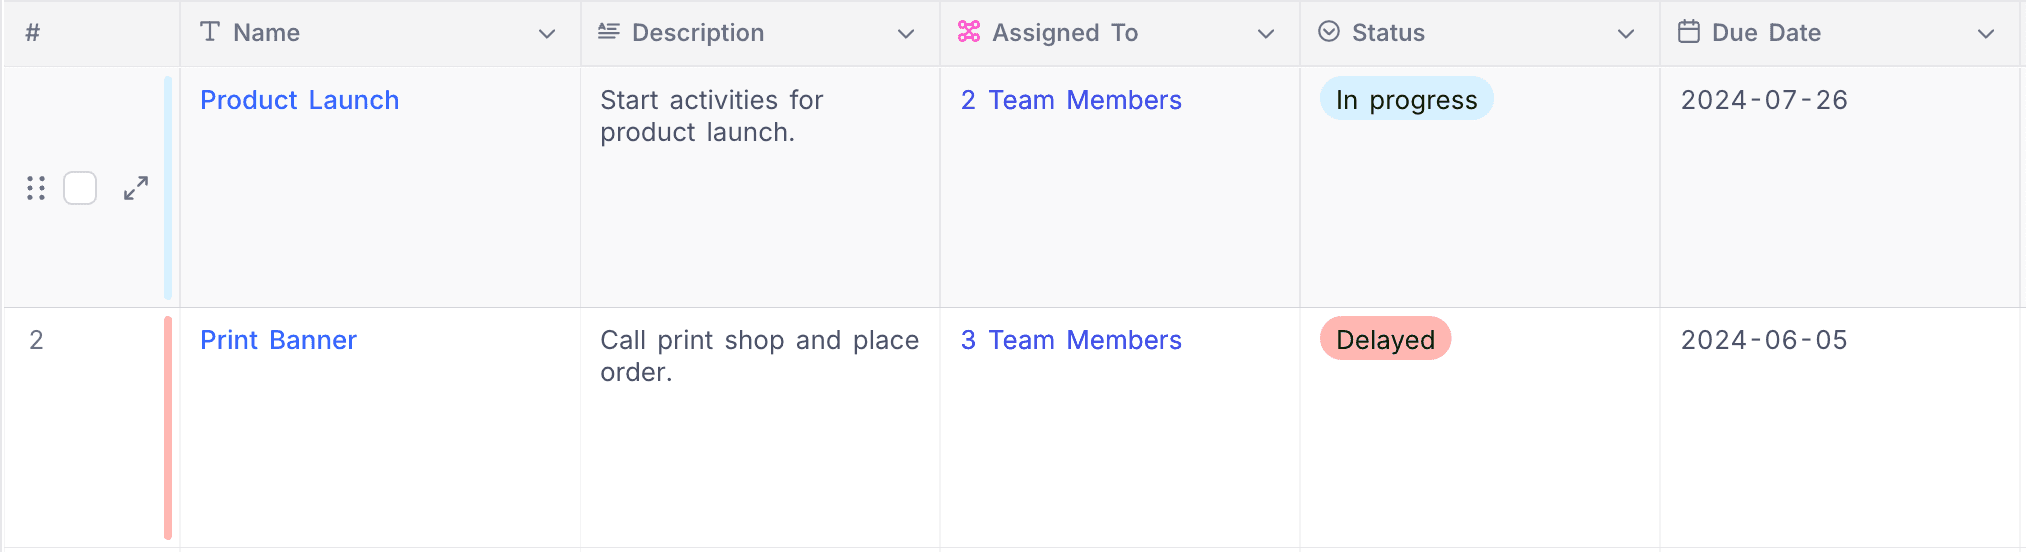2026x552 pixels.
Task: Click the Assigned To link-field icon
Action: point(968,32)
